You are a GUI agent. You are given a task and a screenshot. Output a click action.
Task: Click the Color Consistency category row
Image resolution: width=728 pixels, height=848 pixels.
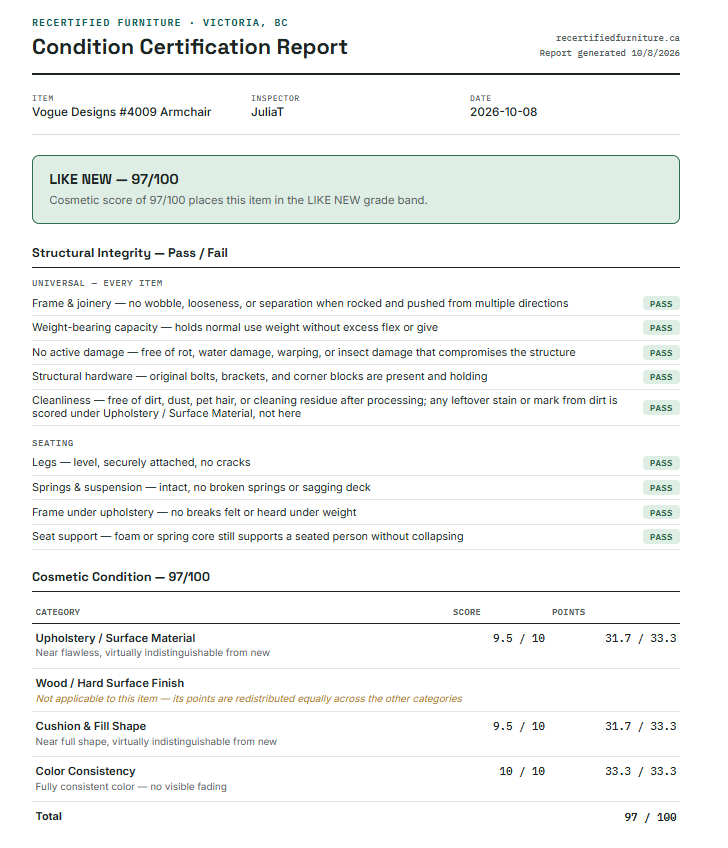(356, 779)
